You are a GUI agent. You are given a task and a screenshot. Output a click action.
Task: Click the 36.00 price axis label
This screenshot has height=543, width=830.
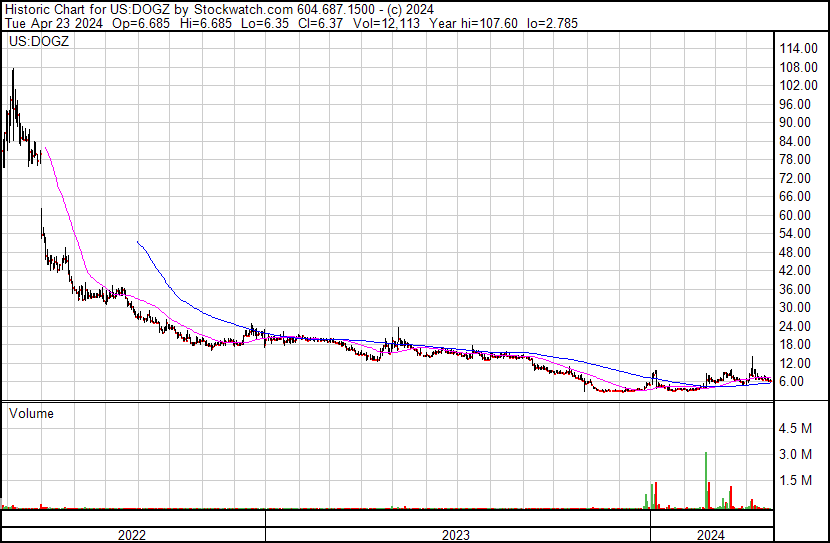tap(800, 289)
